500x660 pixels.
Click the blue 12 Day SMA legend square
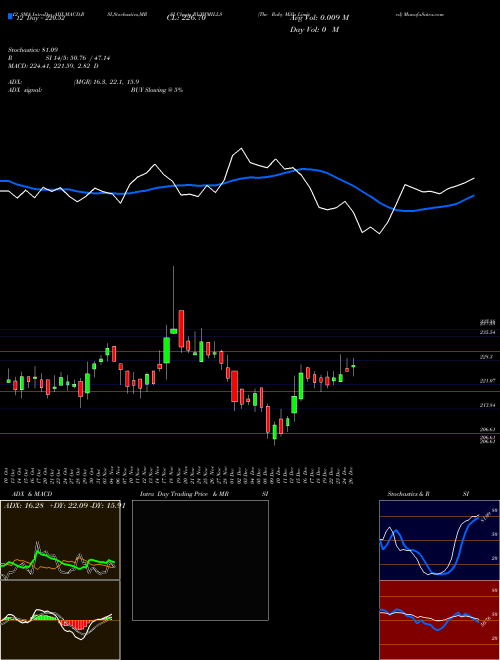[x=10, y=17]
